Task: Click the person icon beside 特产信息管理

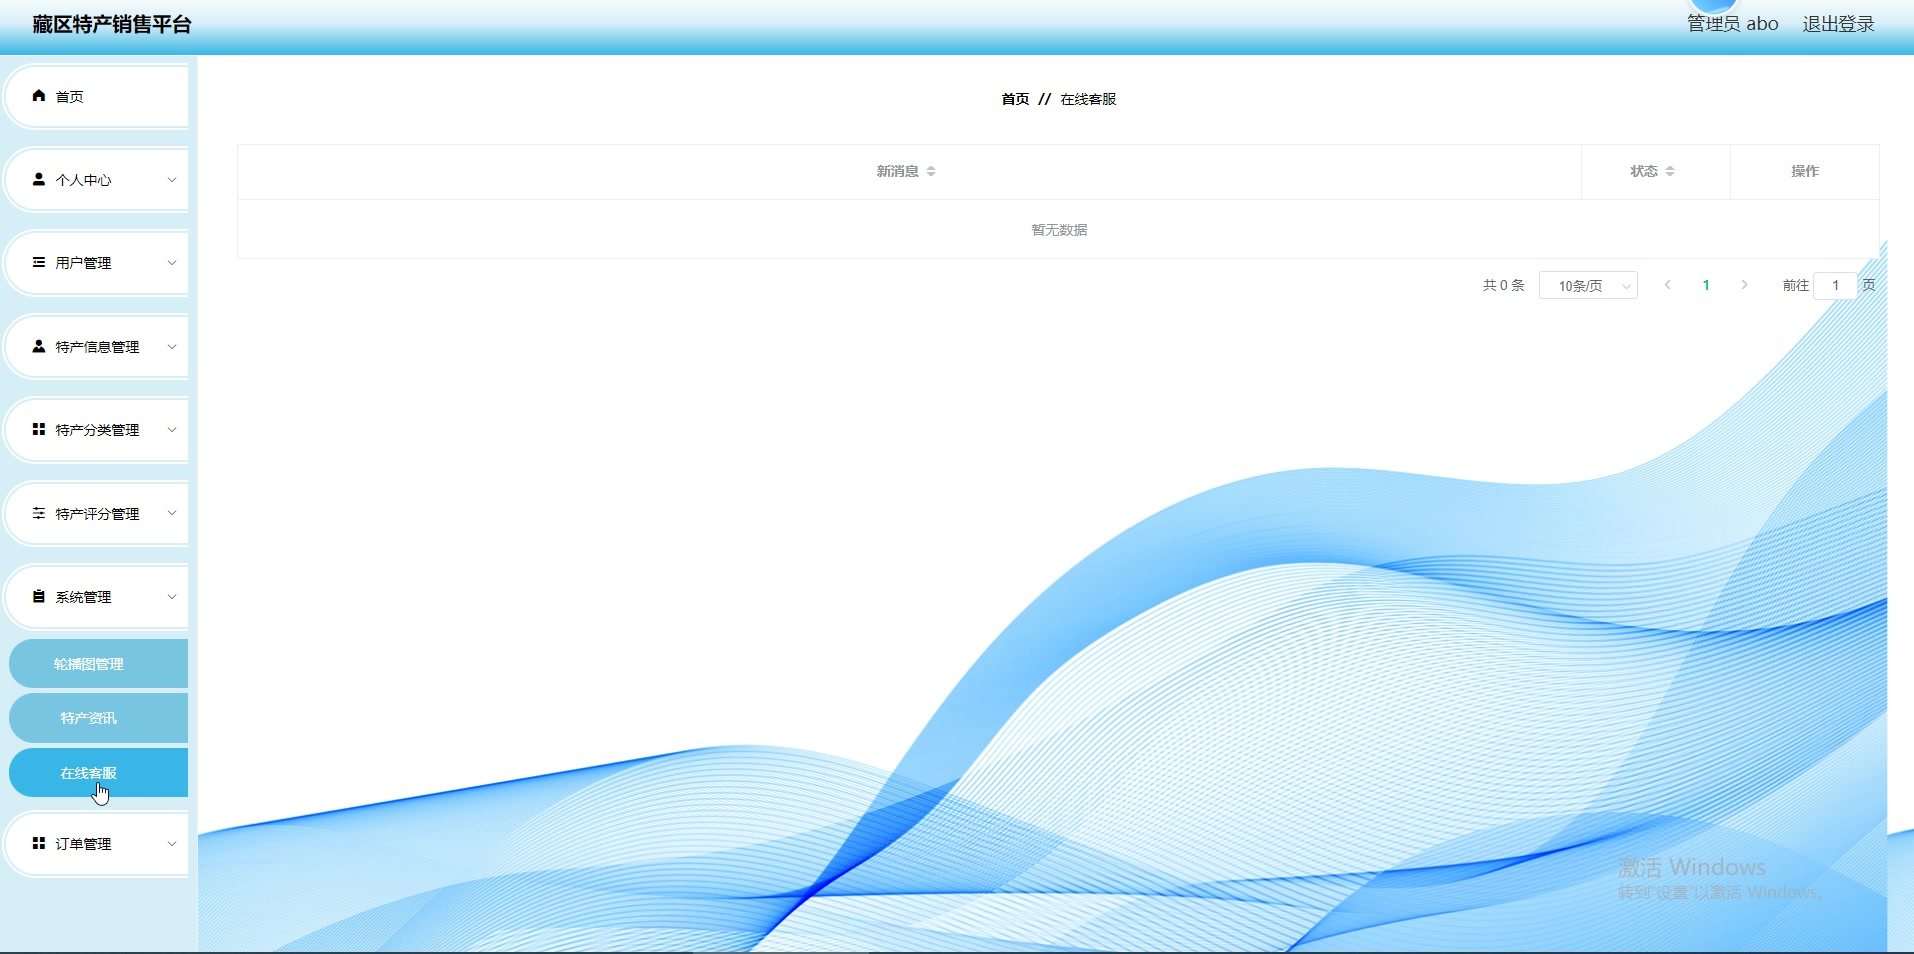Action: (x=39, y=346)
